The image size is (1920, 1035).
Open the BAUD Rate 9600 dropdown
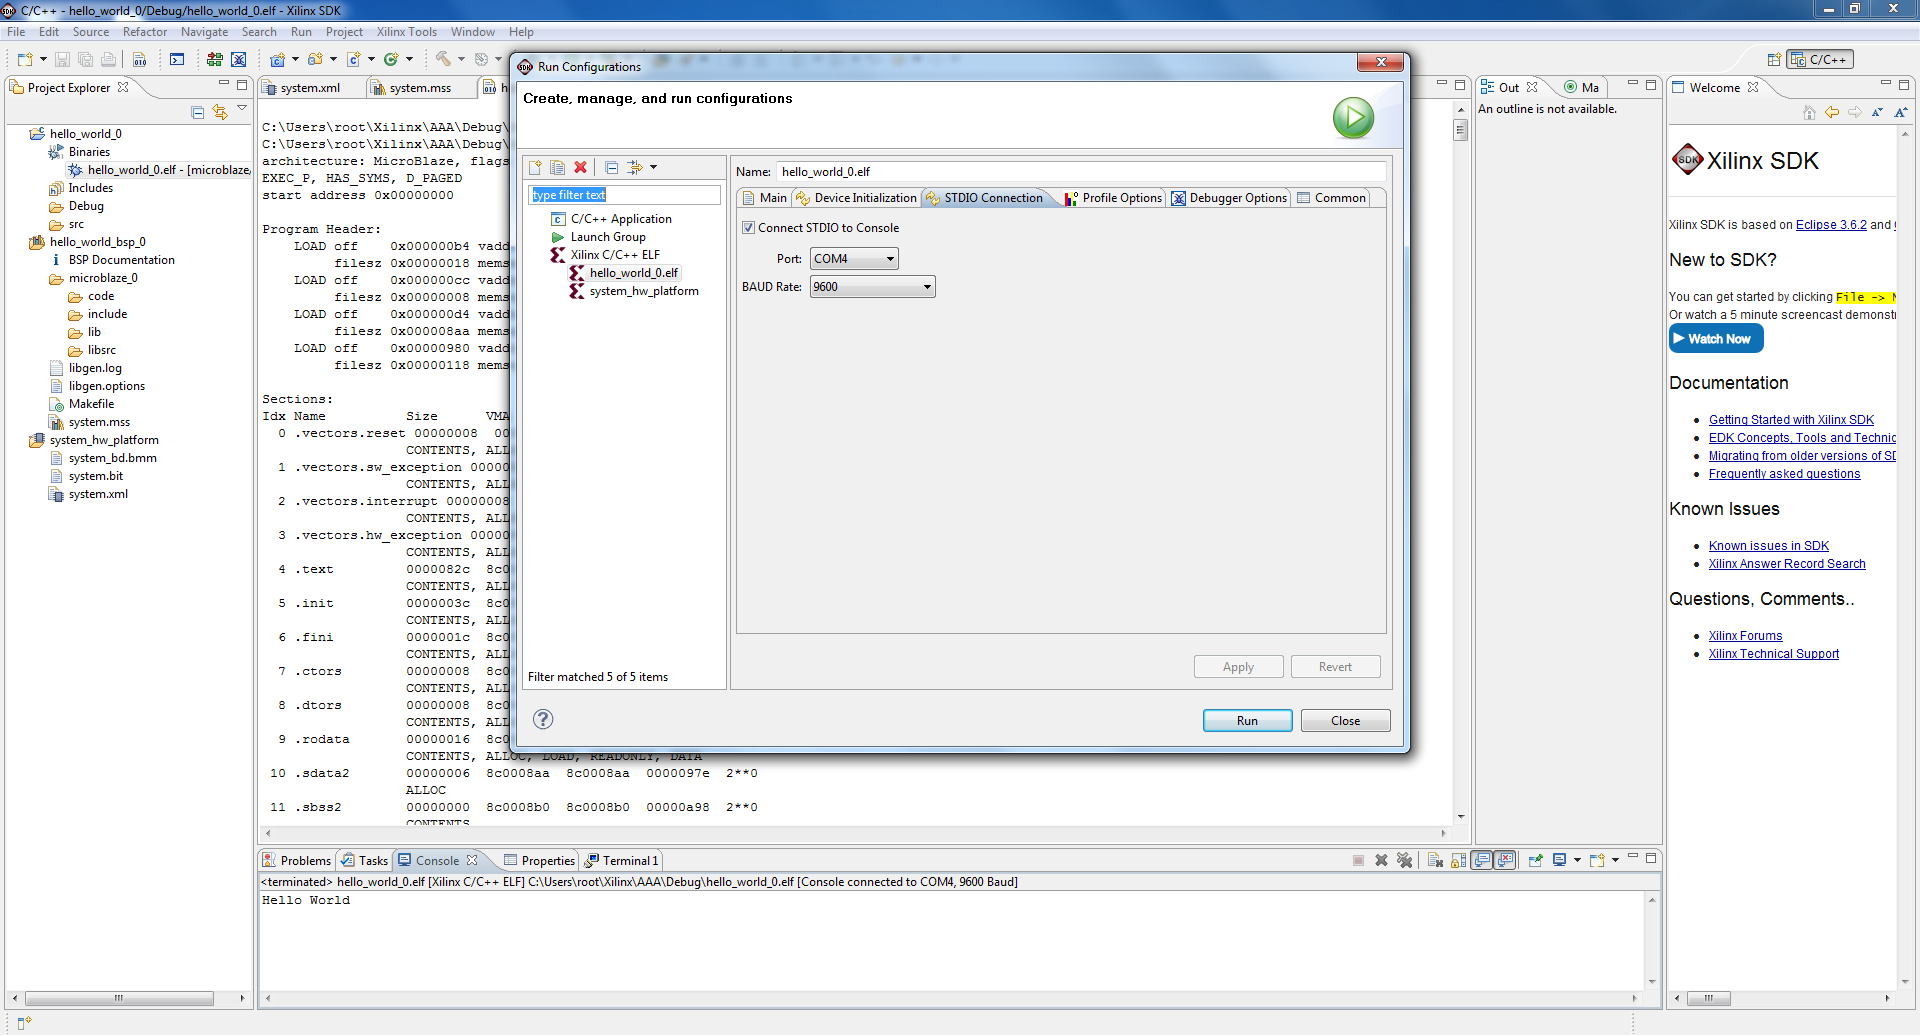point(872,287)
